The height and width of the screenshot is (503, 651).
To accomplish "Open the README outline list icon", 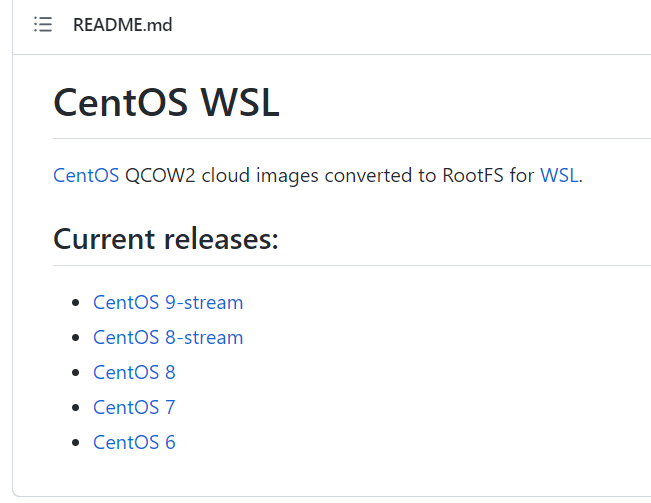I will 43,24.
